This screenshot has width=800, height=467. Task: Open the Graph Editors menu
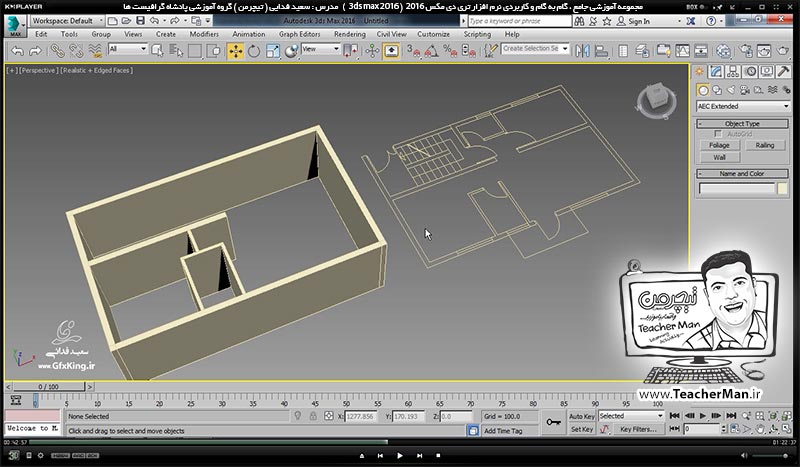coord(299,34)
